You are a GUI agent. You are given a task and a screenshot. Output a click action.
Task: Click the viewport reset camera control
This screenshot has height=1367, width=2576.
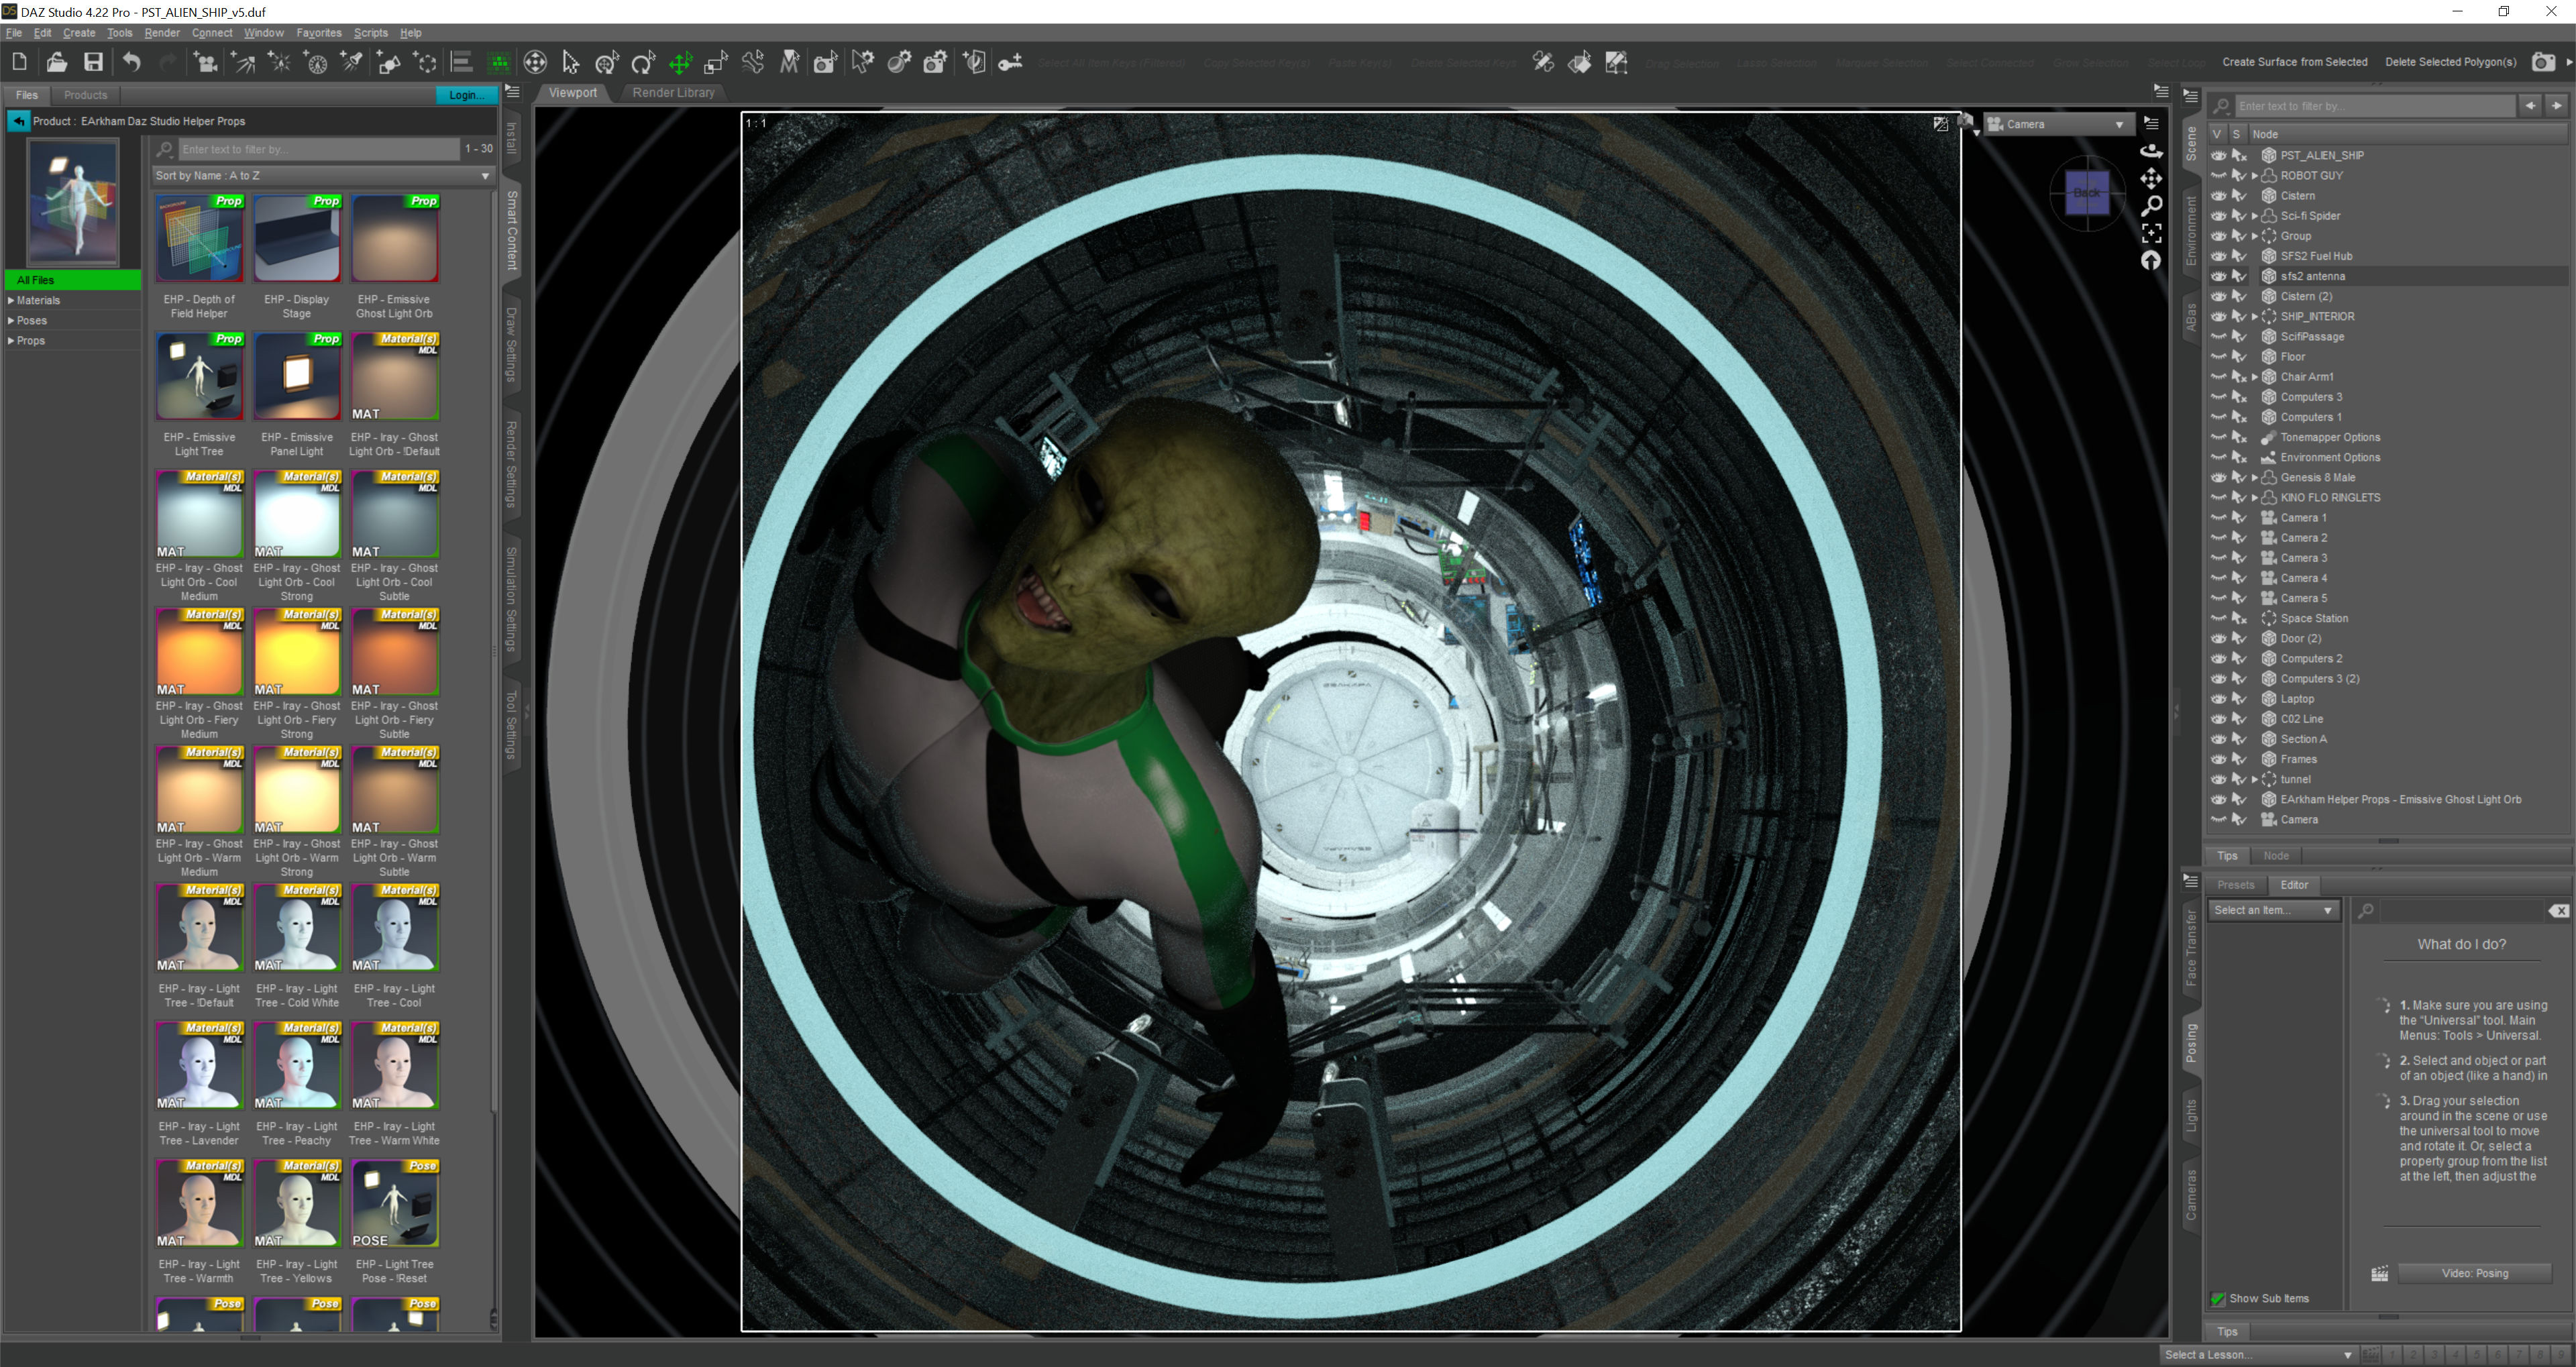tap(2151, 260)
